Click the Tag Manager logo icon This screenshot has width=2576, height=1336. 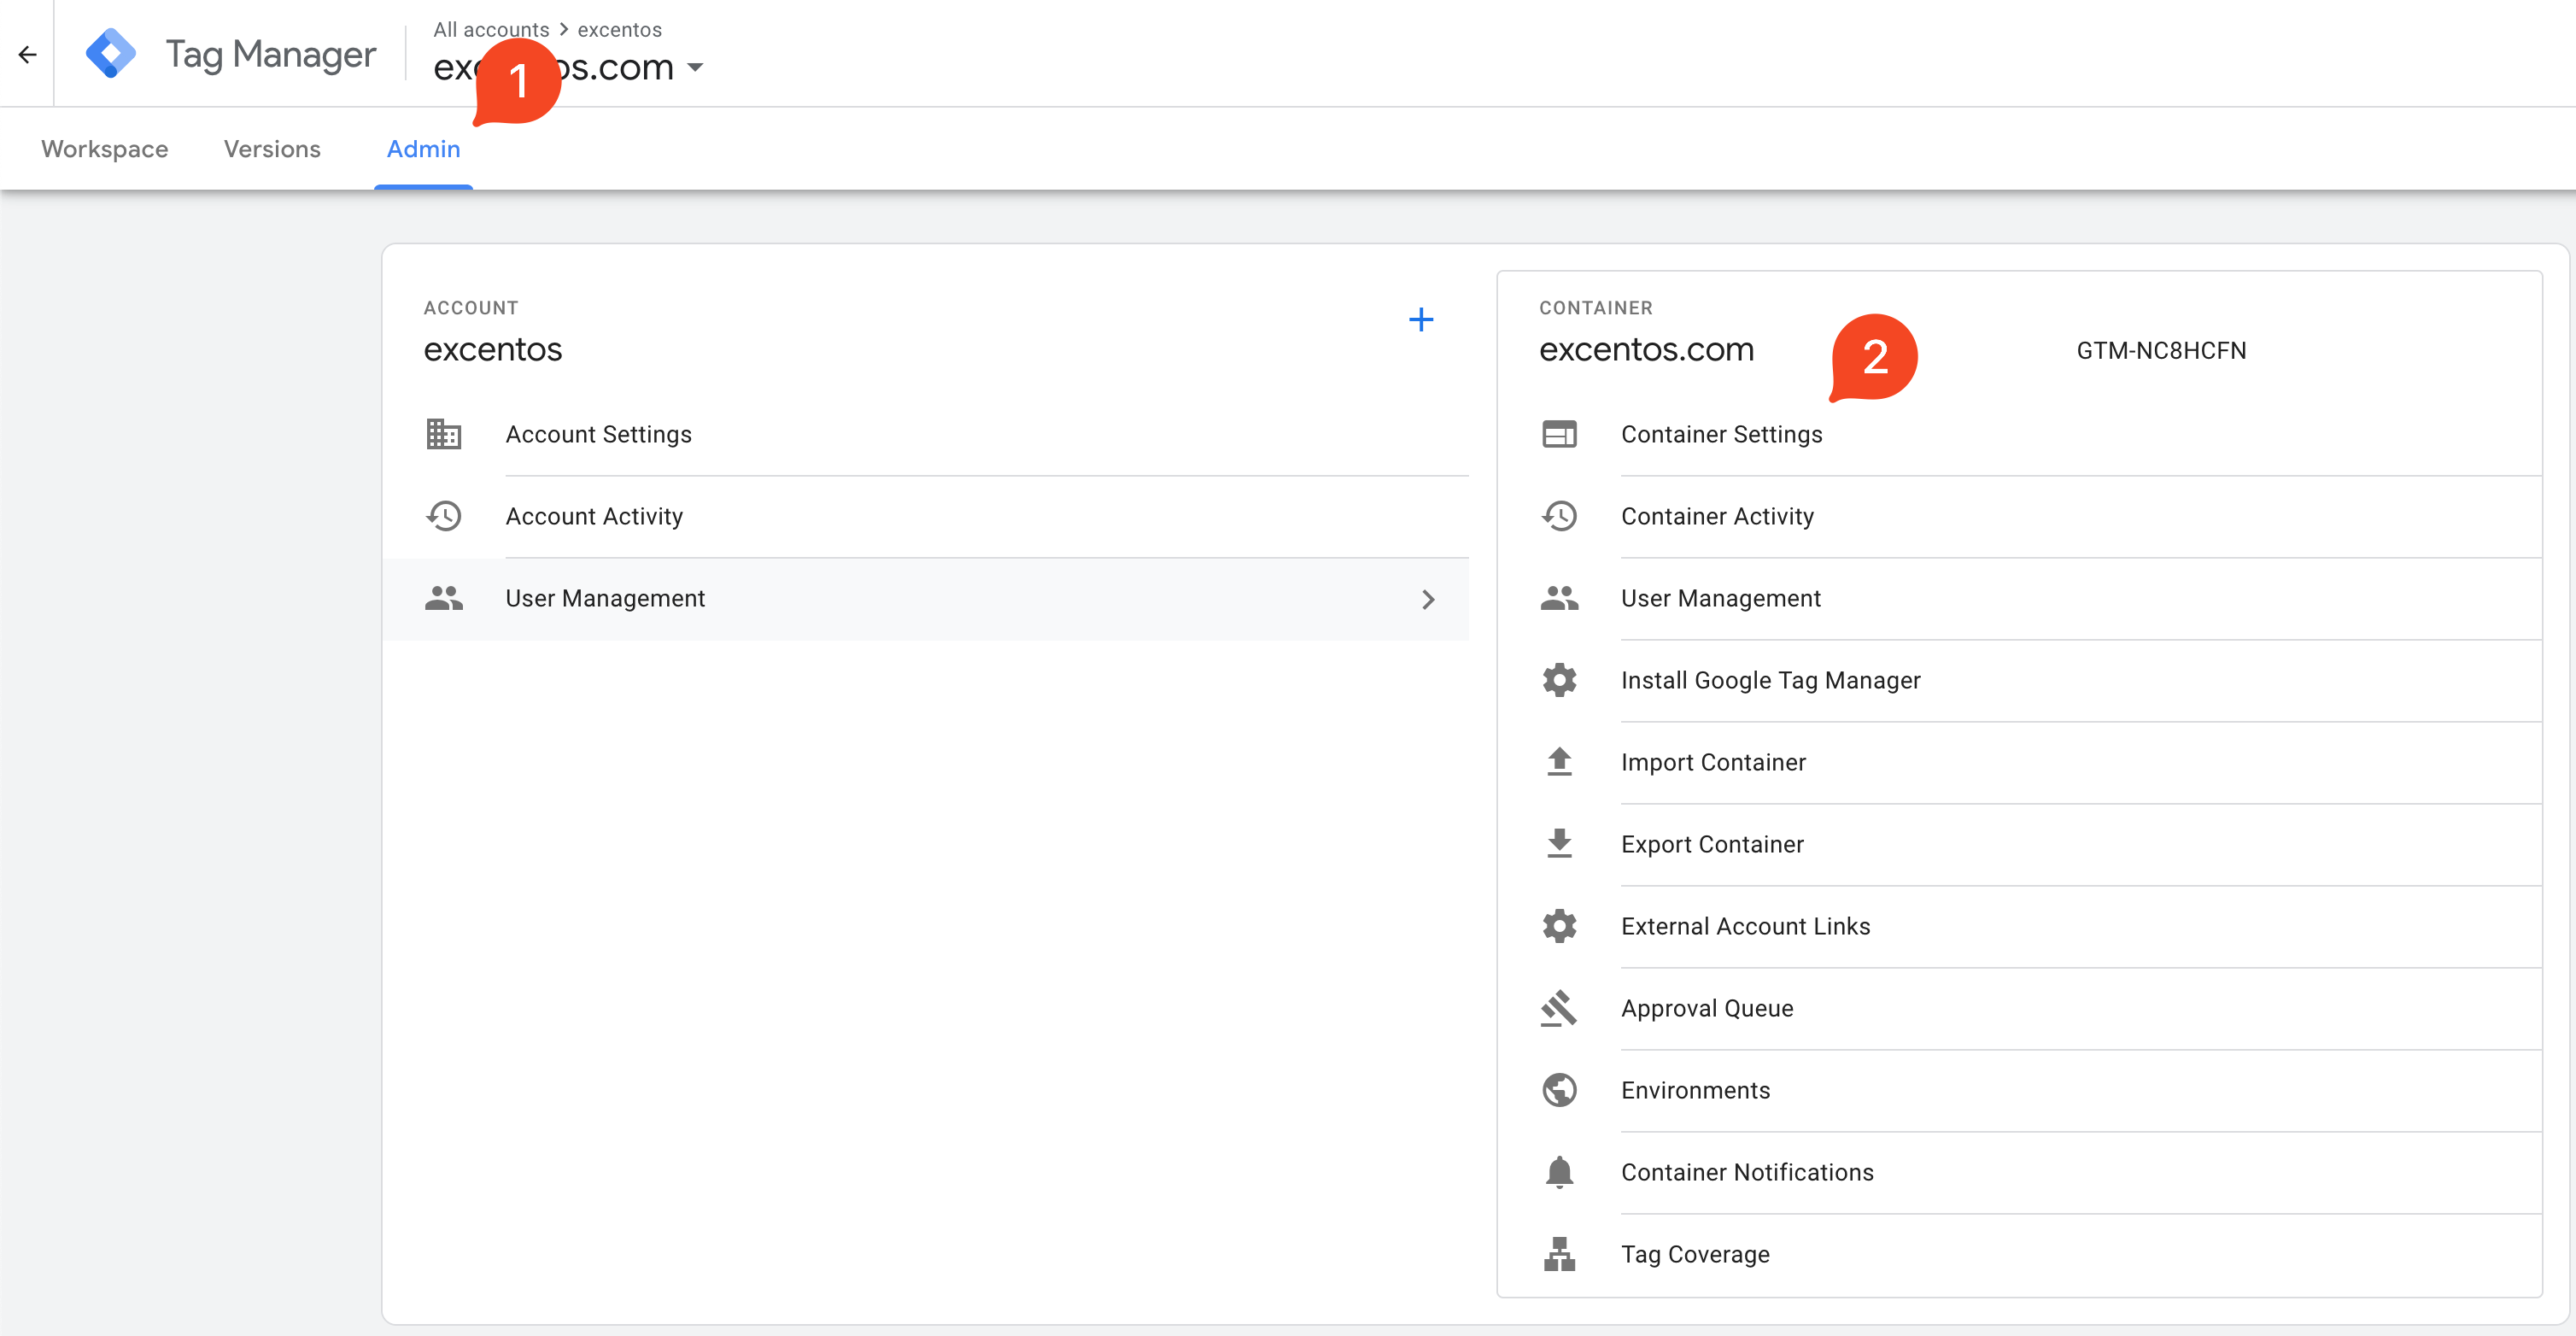(111, 53)
